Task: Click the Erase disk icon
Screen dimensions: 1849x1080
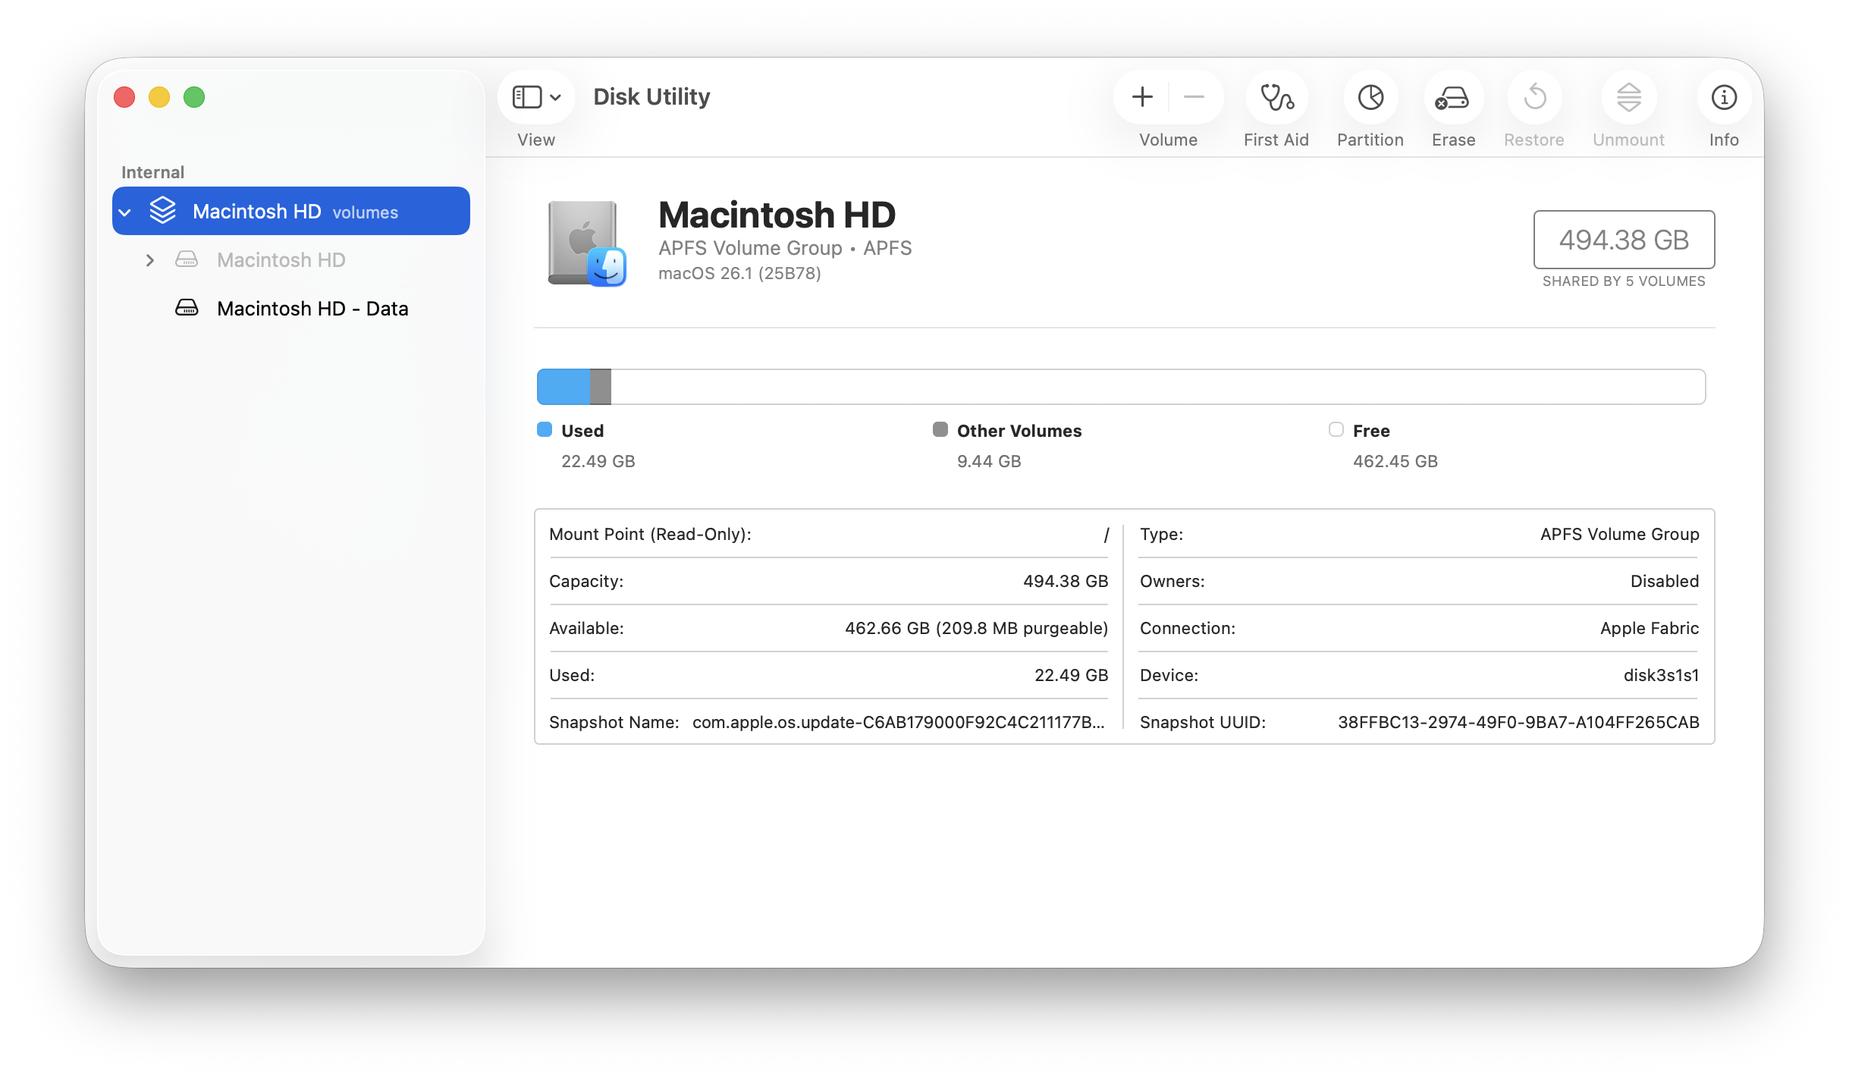Action: click(1452, 98)
